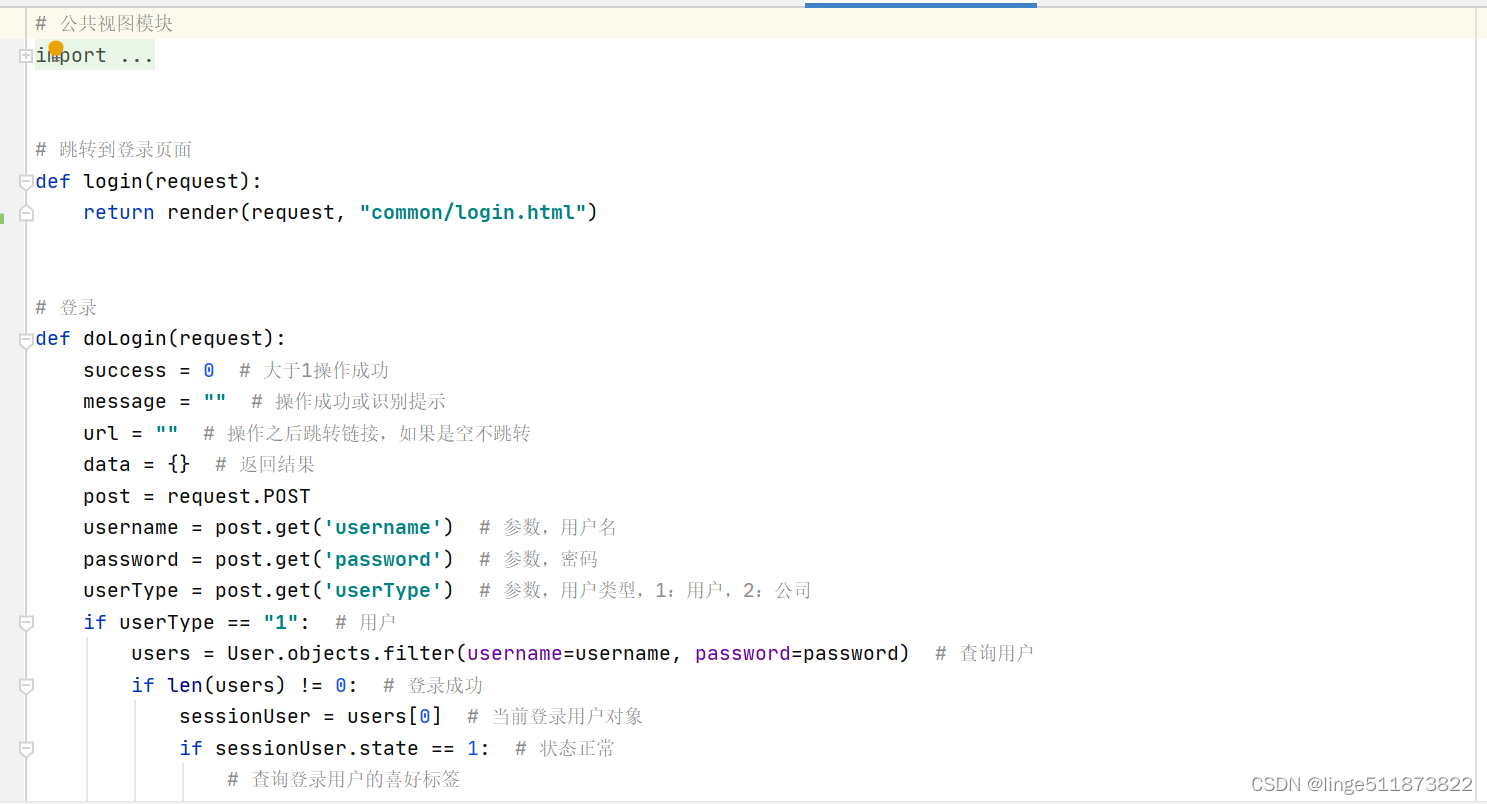Click fold end marker beside return render line
The image size is (1487, 804).
pos(26,213)
